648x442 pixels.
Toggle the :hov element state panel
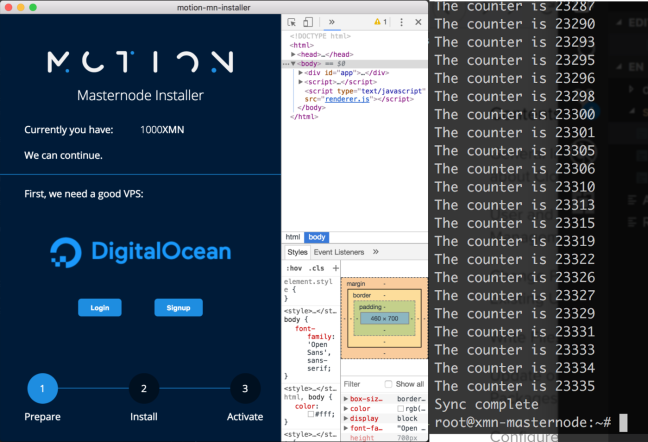(x=294, y=268)
